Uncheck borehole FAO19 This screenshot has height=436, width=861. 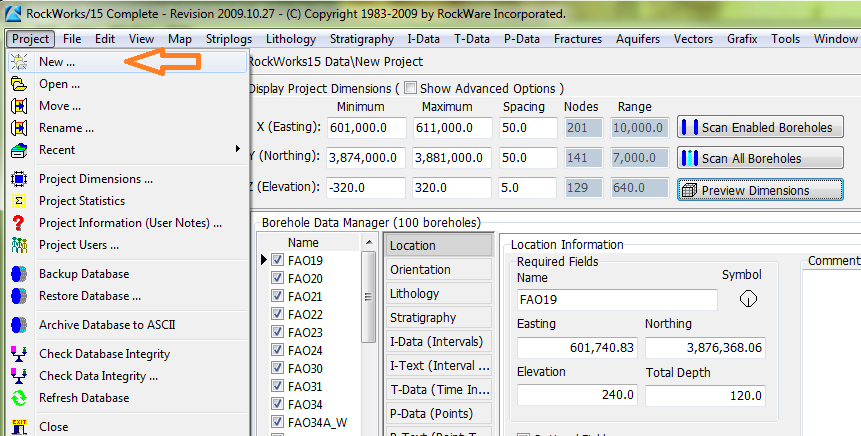pyautogui.click(x=277, y=260)
